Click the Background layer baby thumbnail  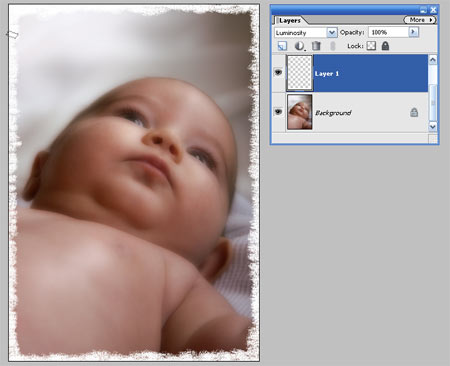[x=300, y=112]
